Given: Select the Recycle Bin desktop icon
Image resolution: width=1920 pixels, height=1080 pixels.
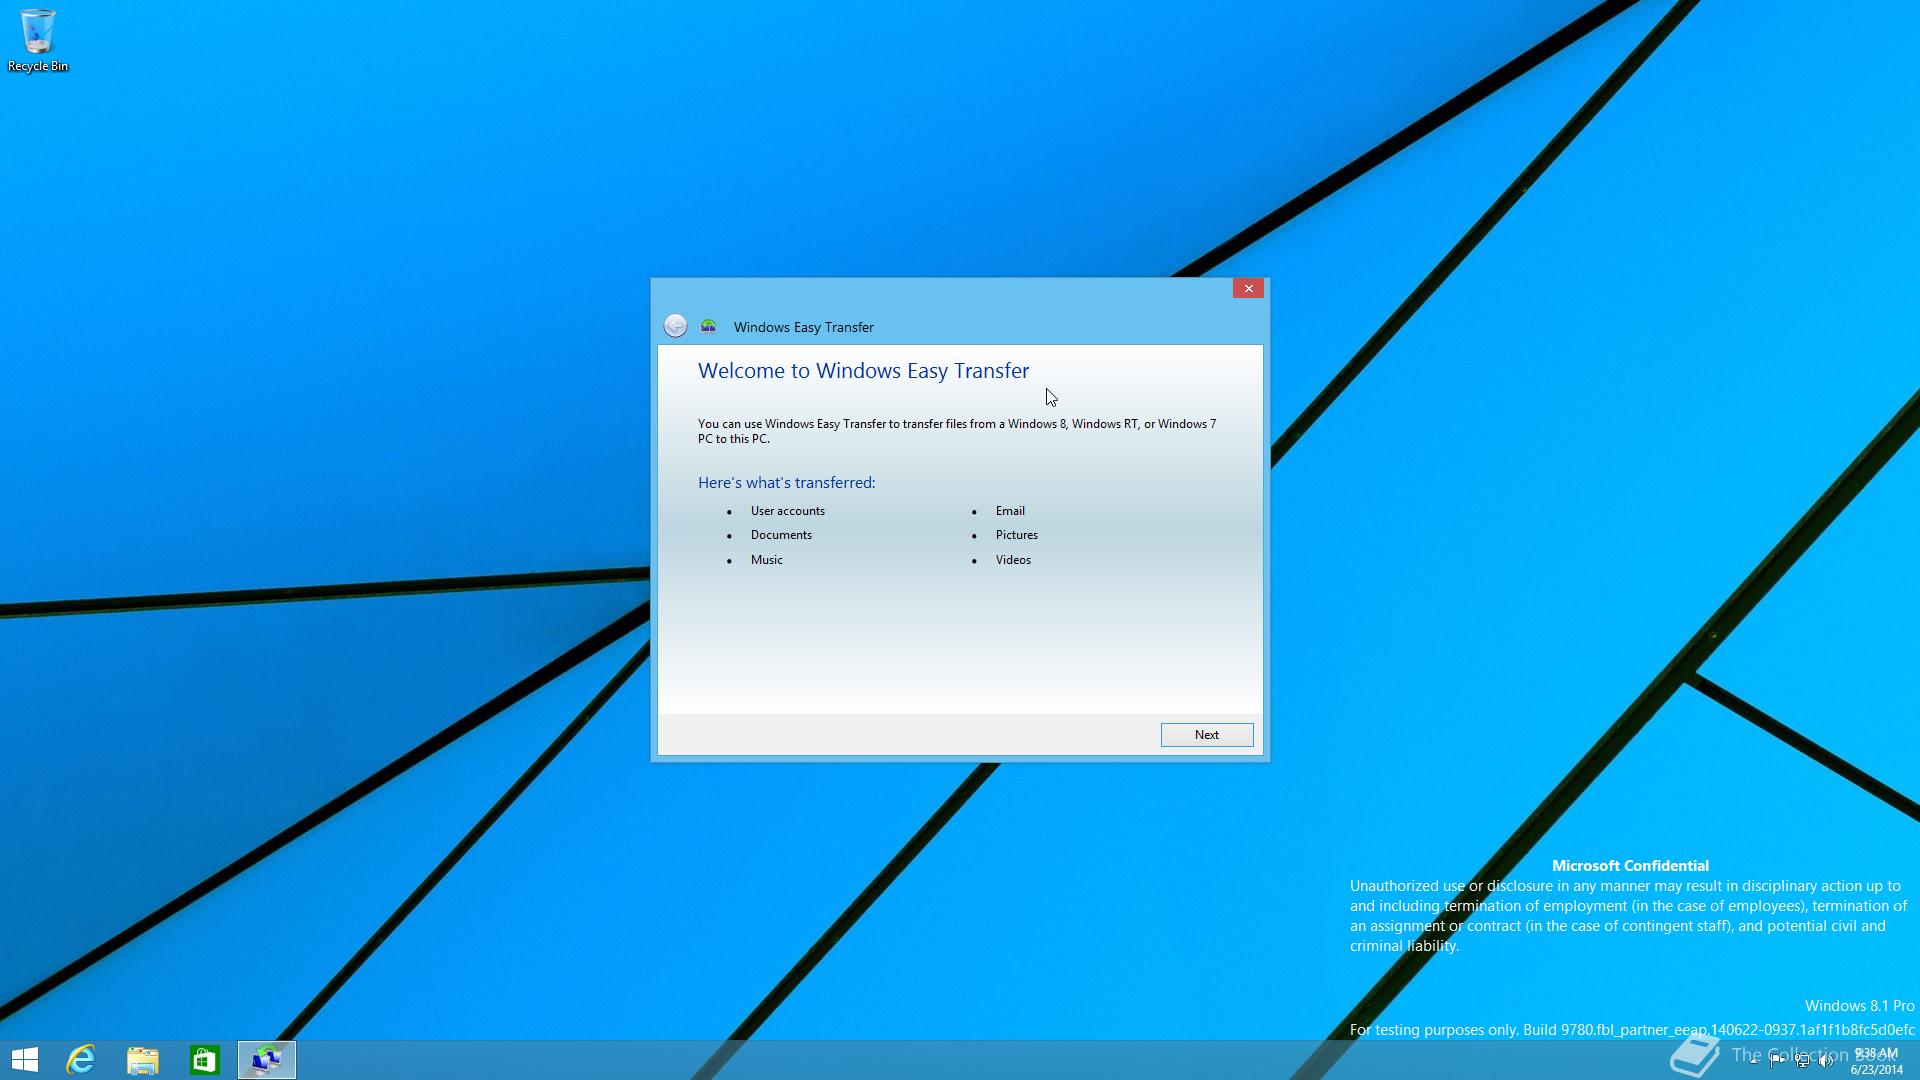Looking at the screenshot, I should click(x=38, y=40).
